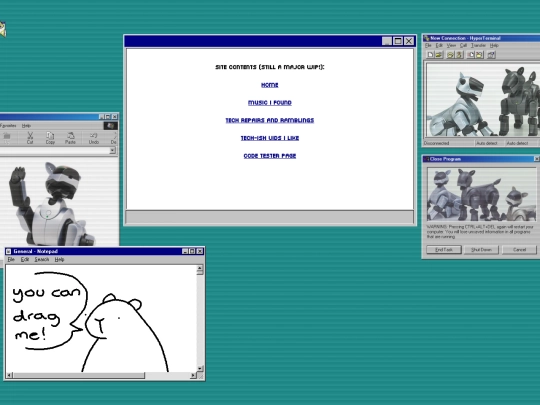This screenshot has width=540, height=405.
Task: Click the Send file icon in HyperTerminal
Action: [471, 55]
